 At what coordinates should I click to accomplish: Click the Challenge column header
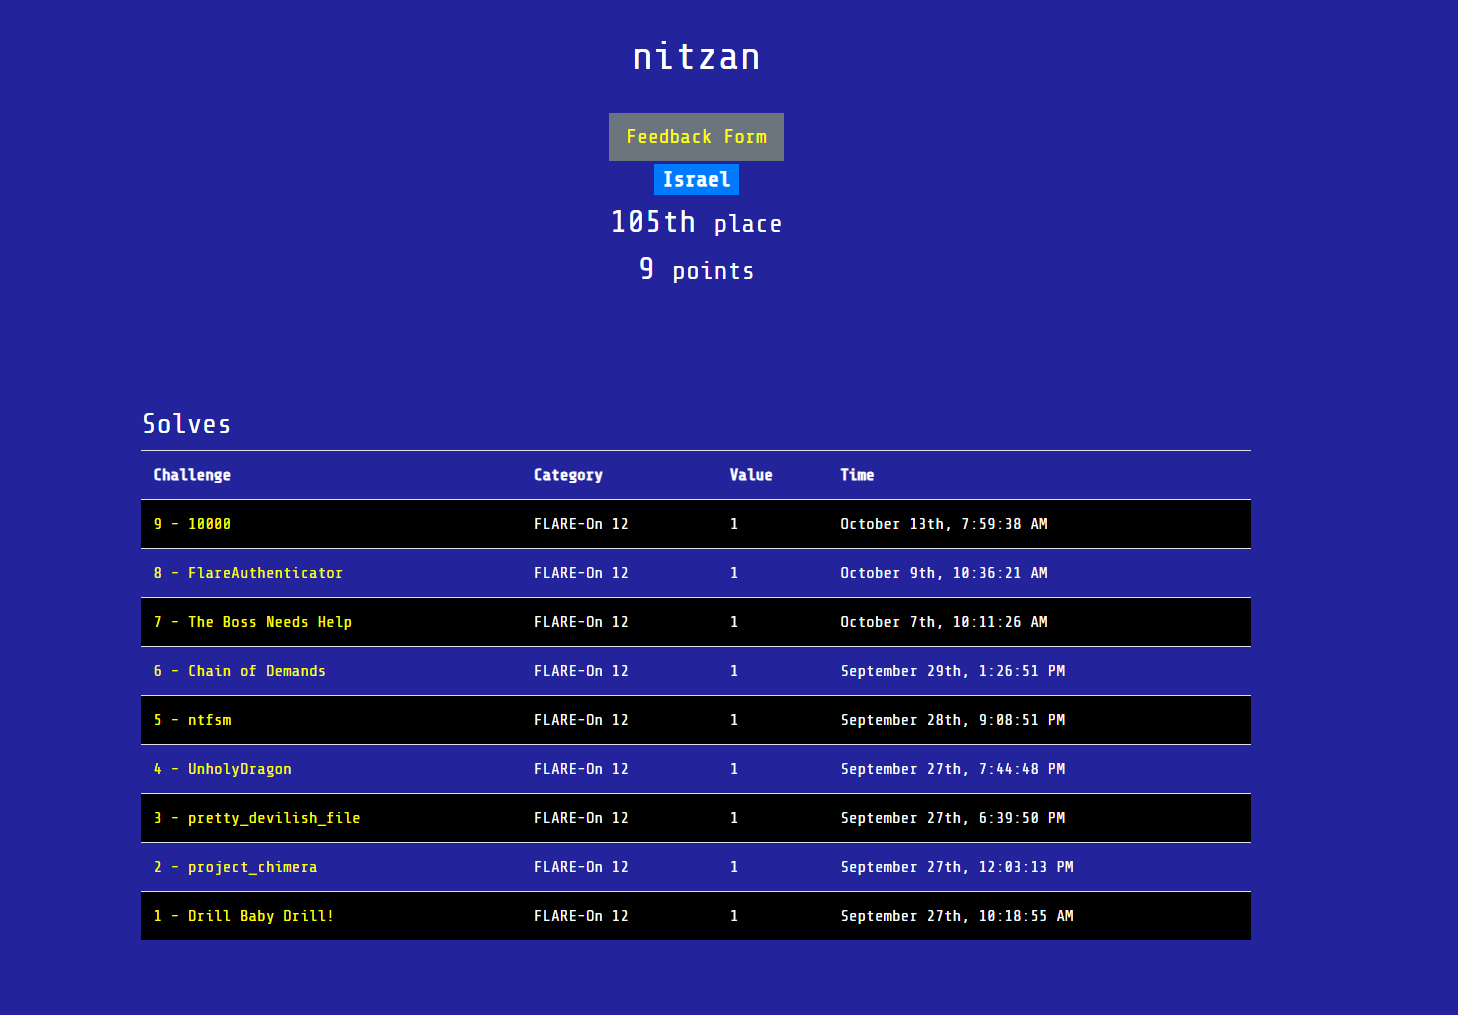192,475
